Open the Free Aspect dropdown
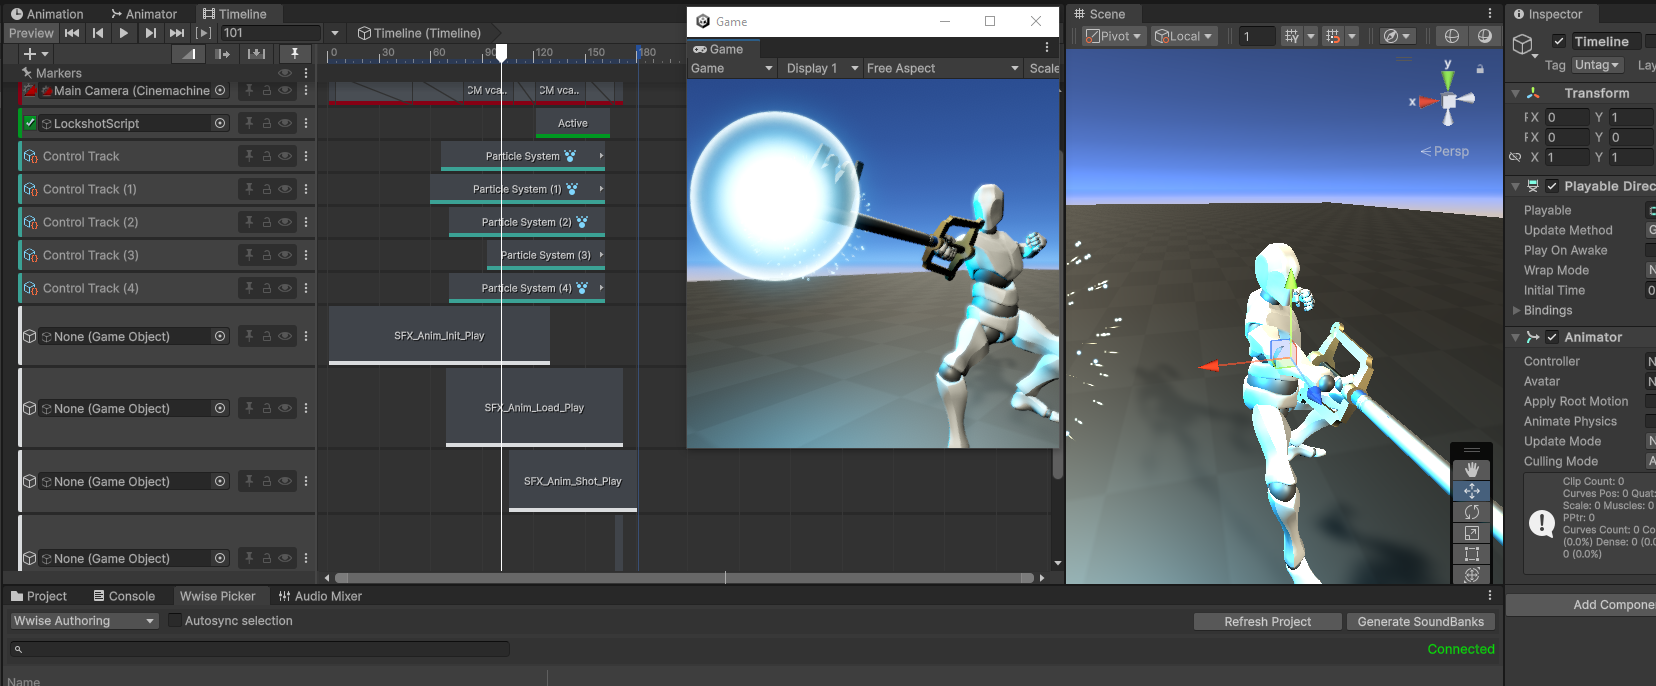 point(942,68)
